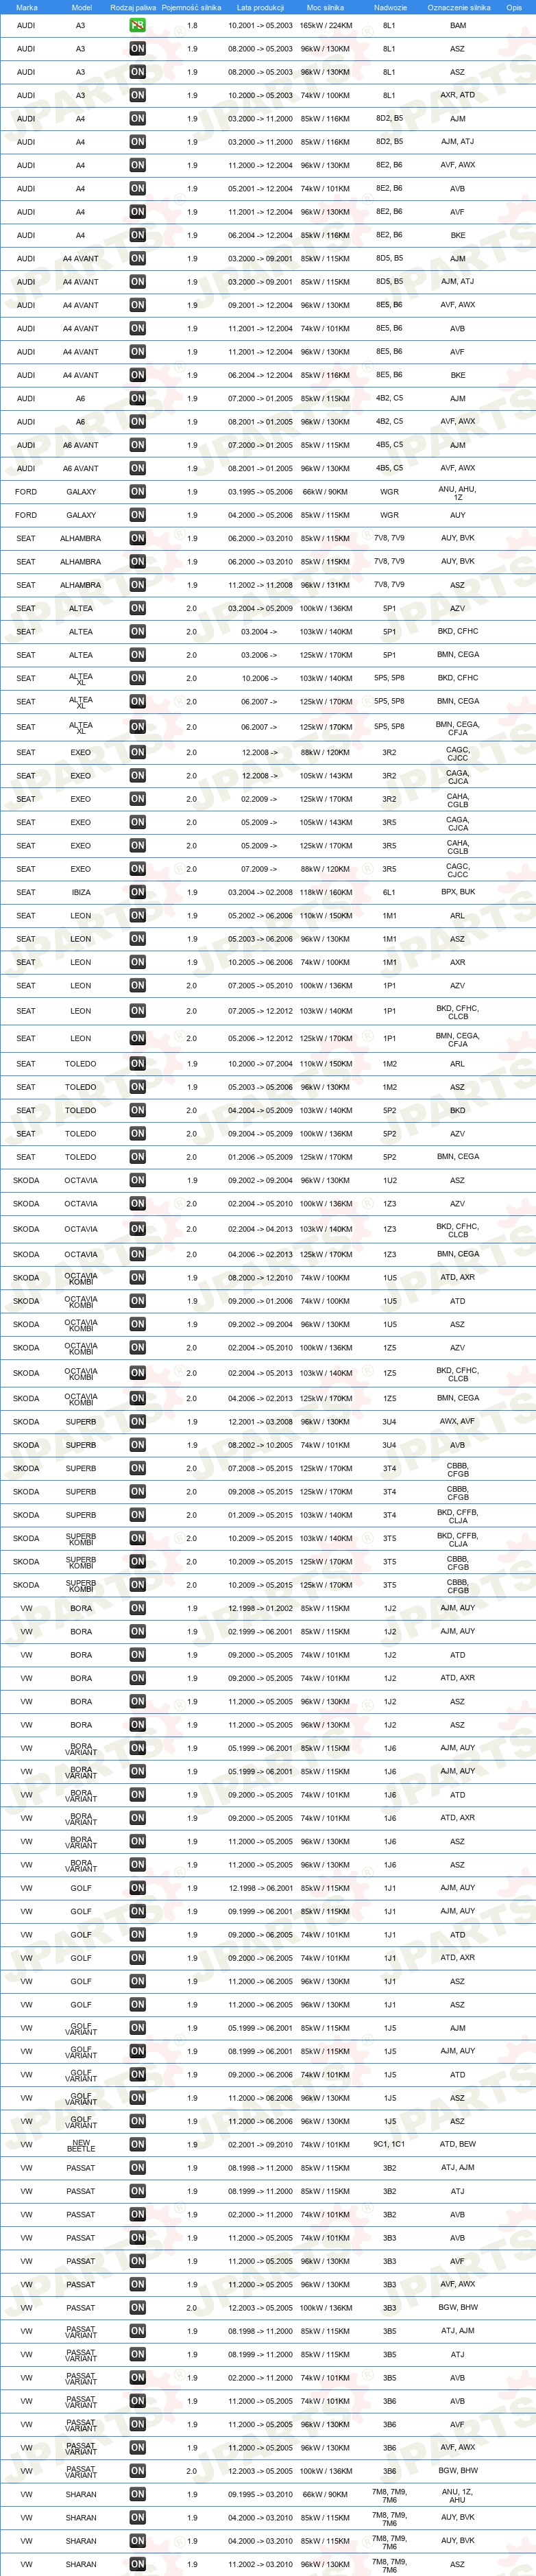Click the ON icon in the VW New Beetle row
Image resolution: width=536 pixels, height=2576 pixels.
pyautogui.click(x=138, y=2144)
